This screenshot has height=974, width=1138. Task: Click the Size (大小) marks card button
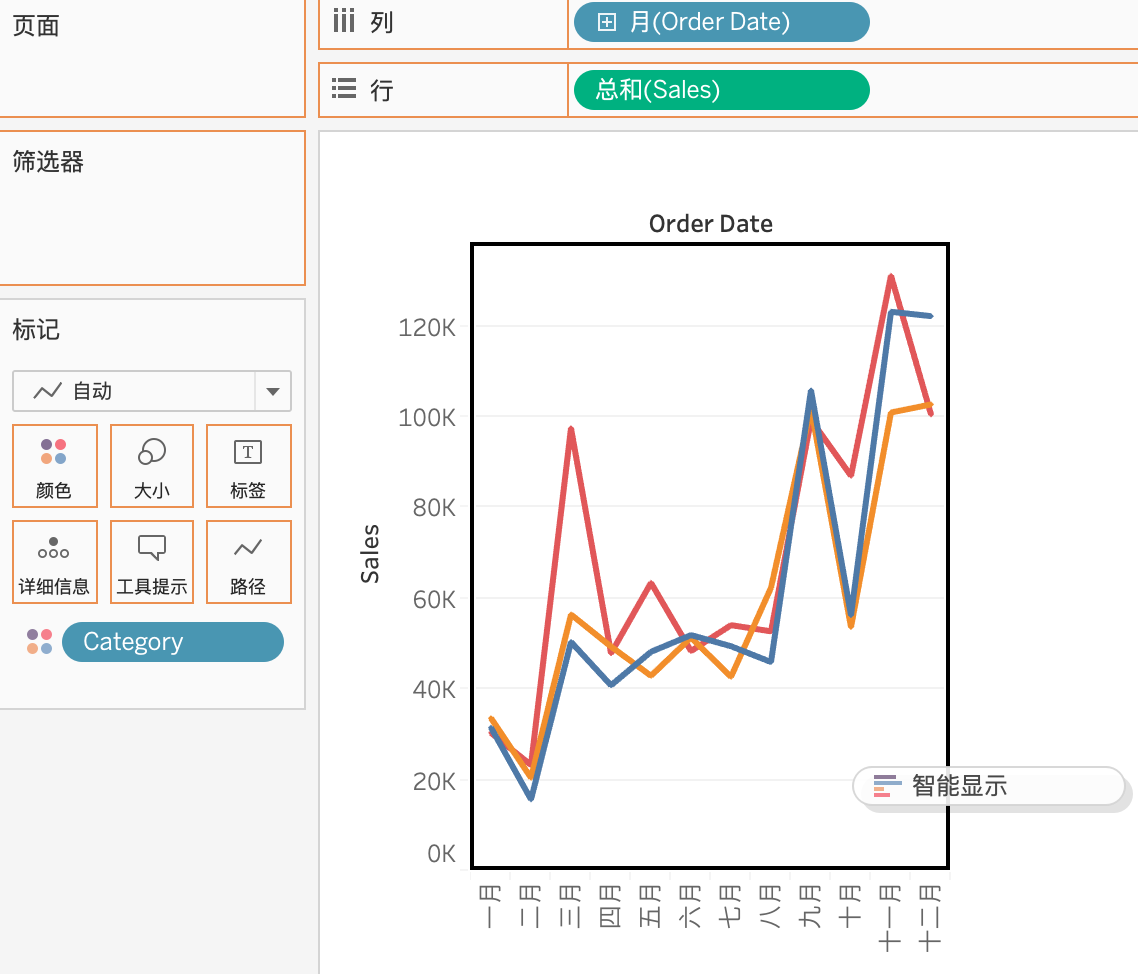[152, 466]
